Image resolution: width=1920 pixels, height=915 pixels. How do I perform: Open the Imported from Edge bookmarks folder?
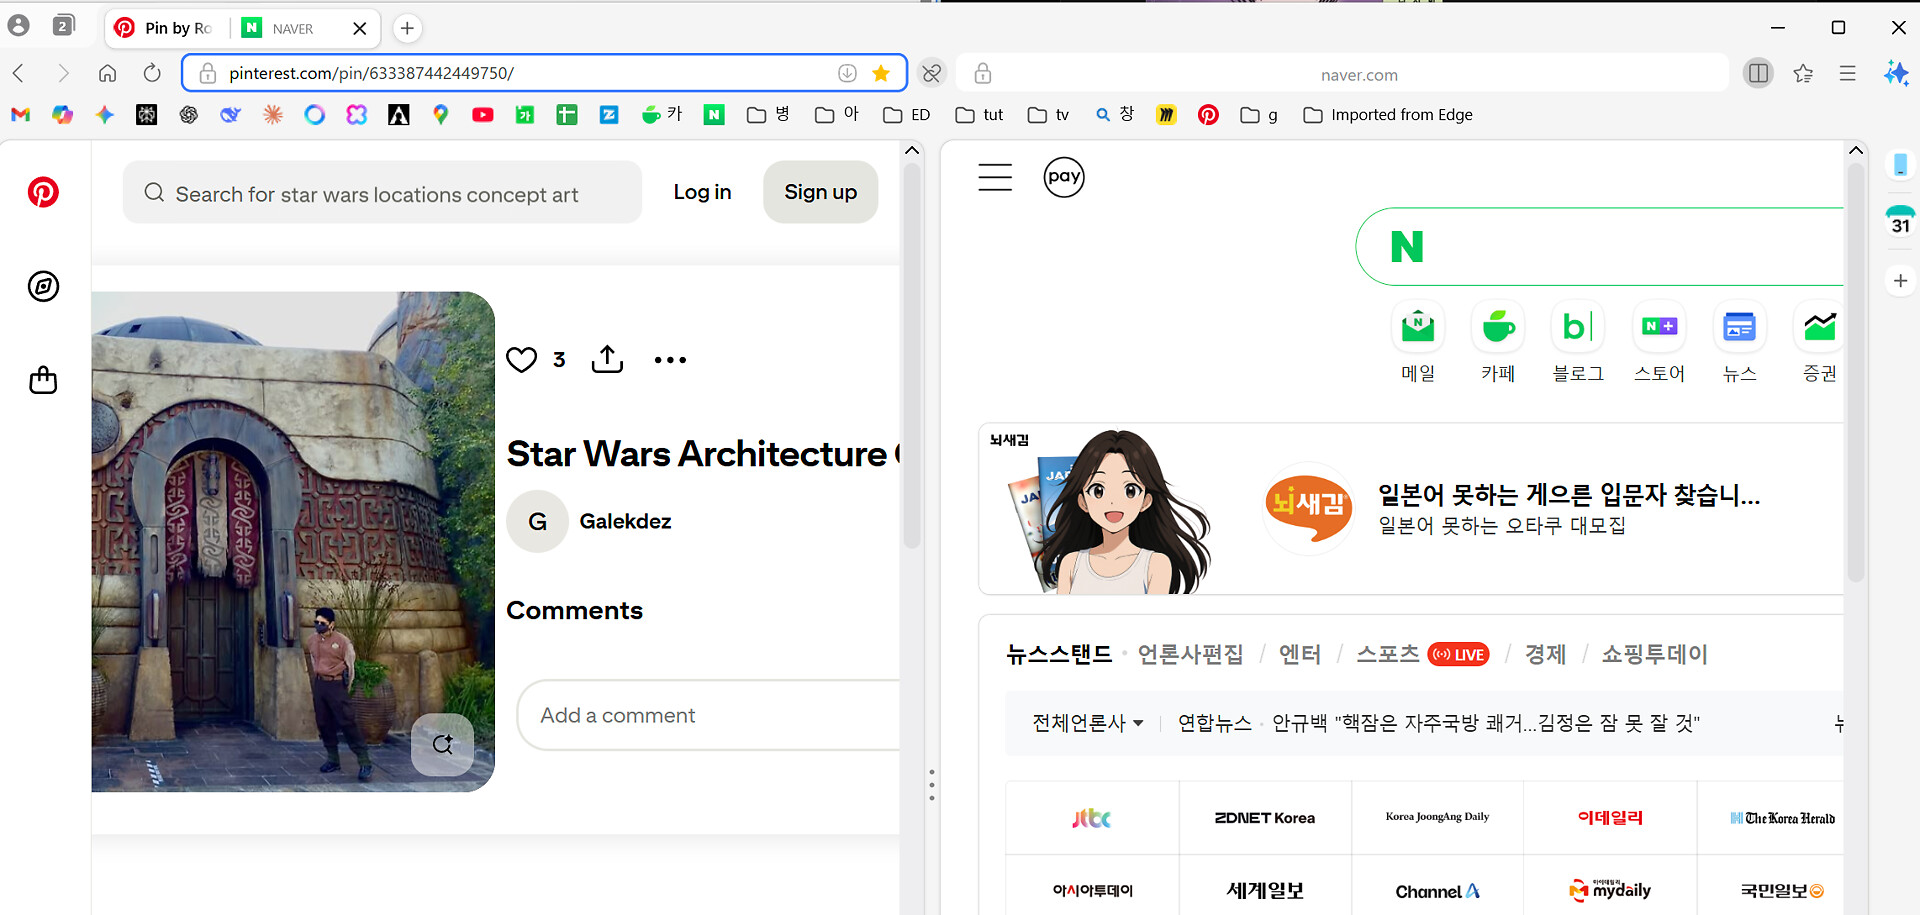[1388, 115]
